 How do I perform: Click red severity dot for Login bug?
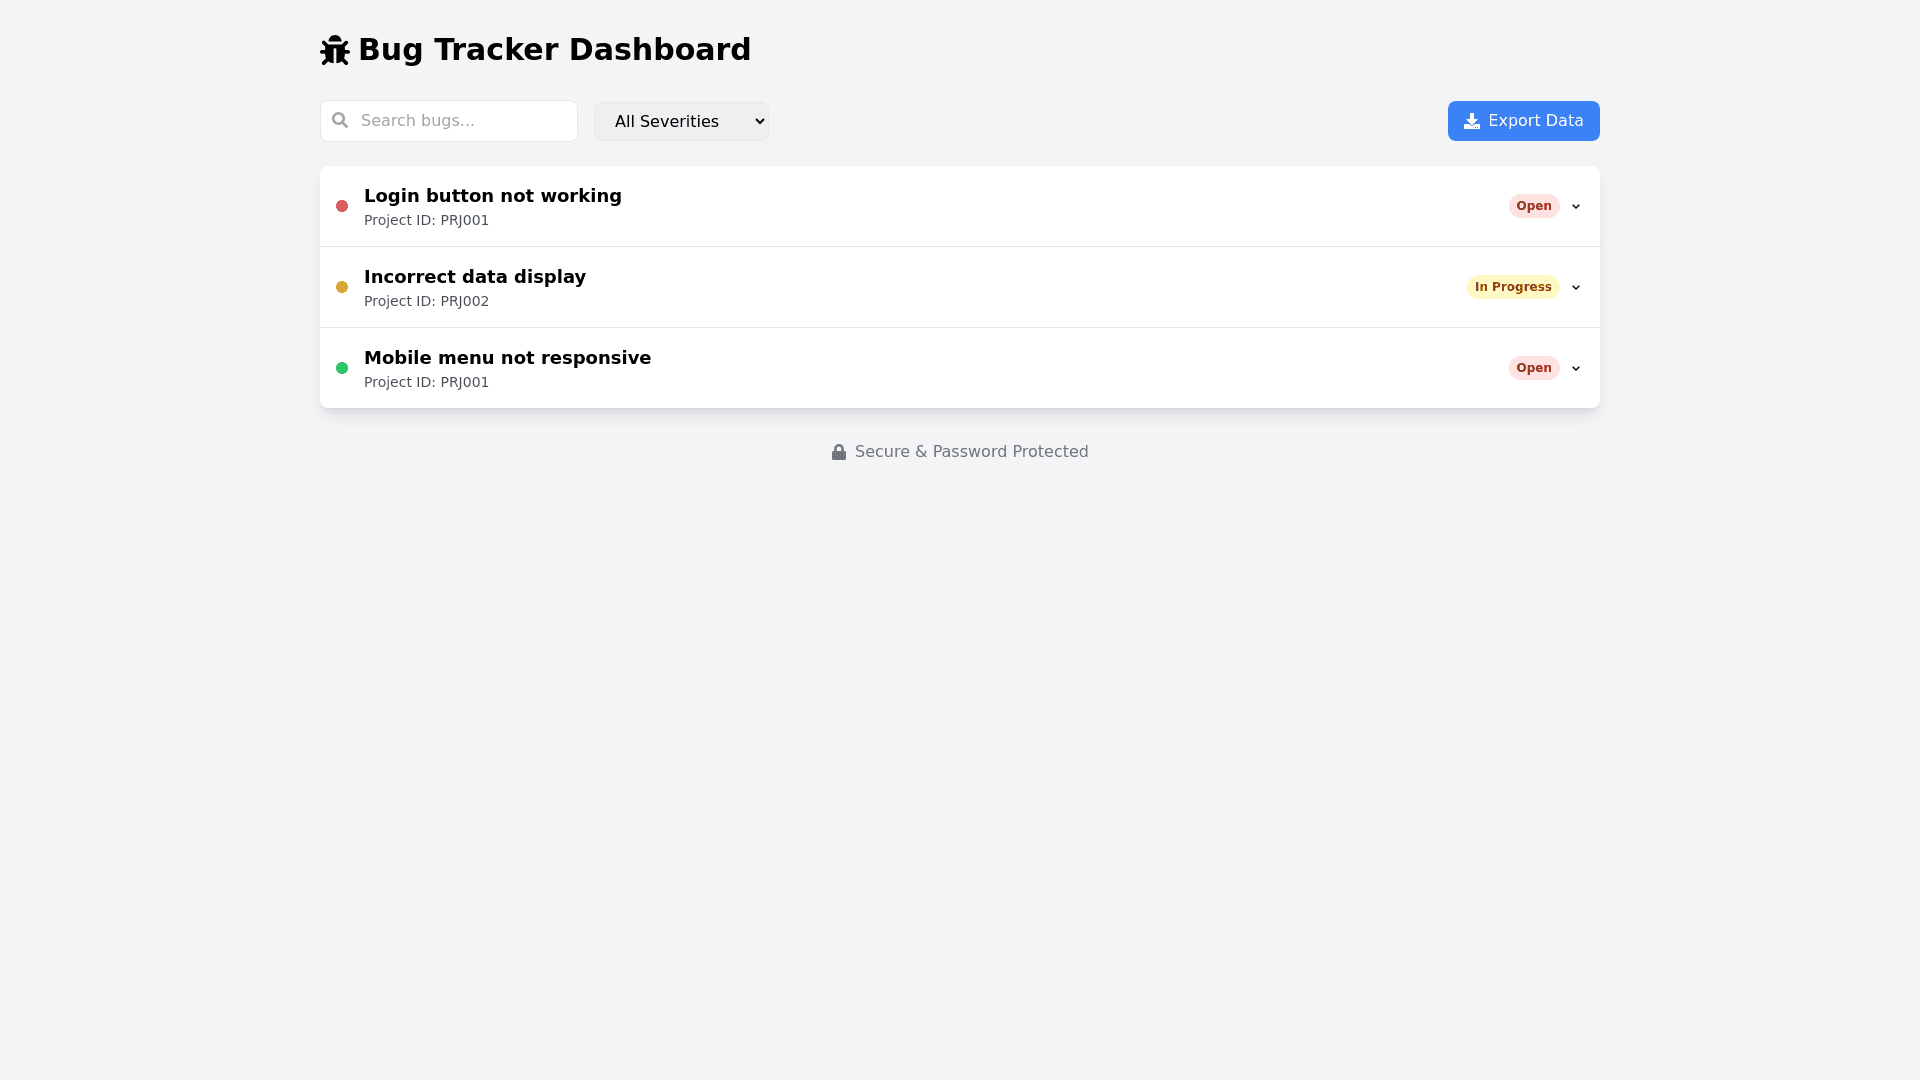point(342,206)
